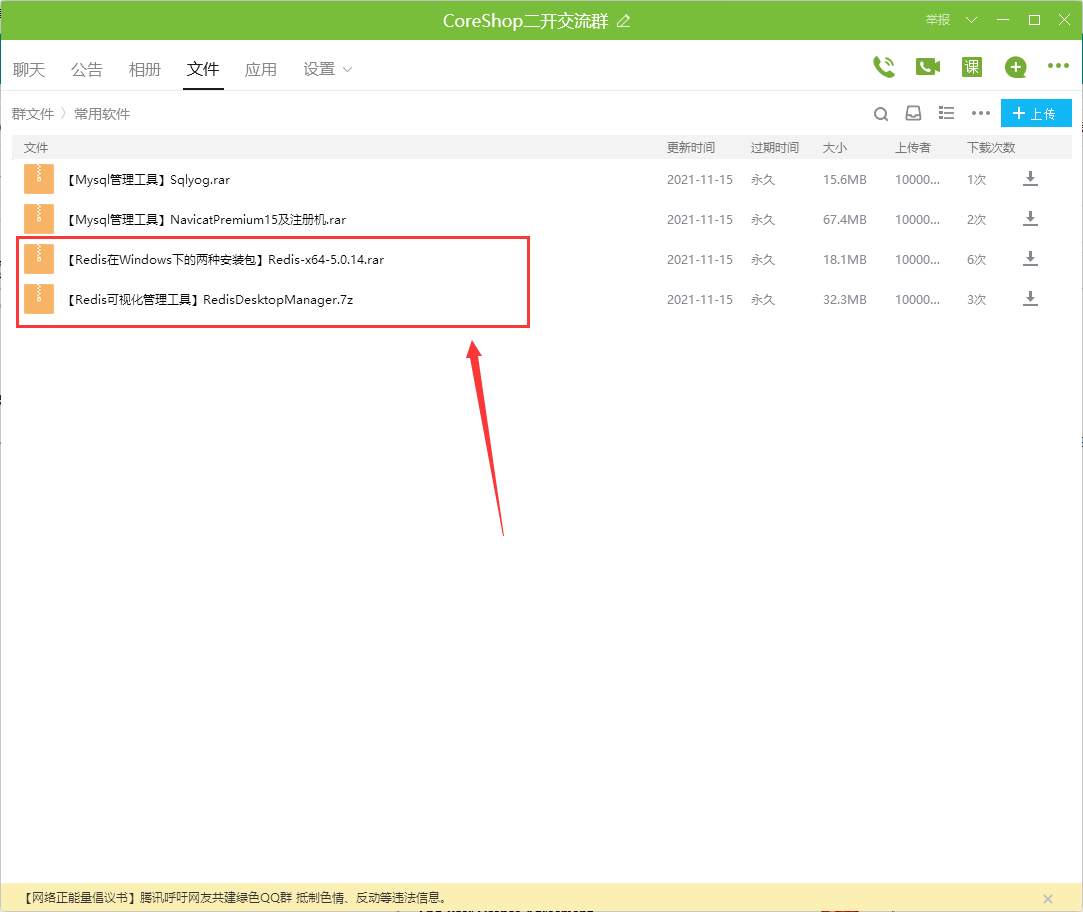Edit the group name pencil icon
The image size is (1083, 912).
(x=624, y=21)
